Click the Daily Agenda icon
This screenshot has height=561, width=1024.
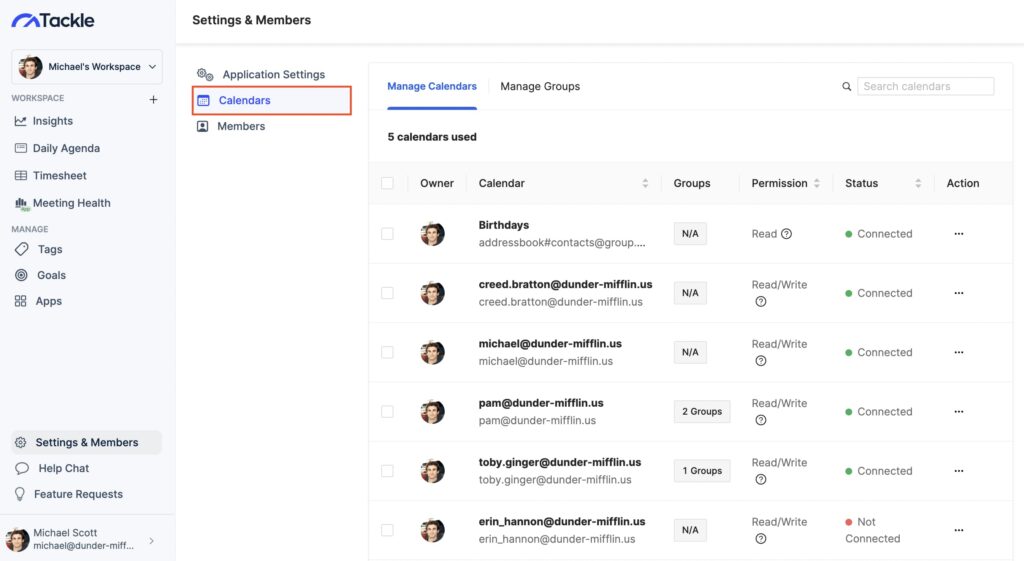(20, 148)
